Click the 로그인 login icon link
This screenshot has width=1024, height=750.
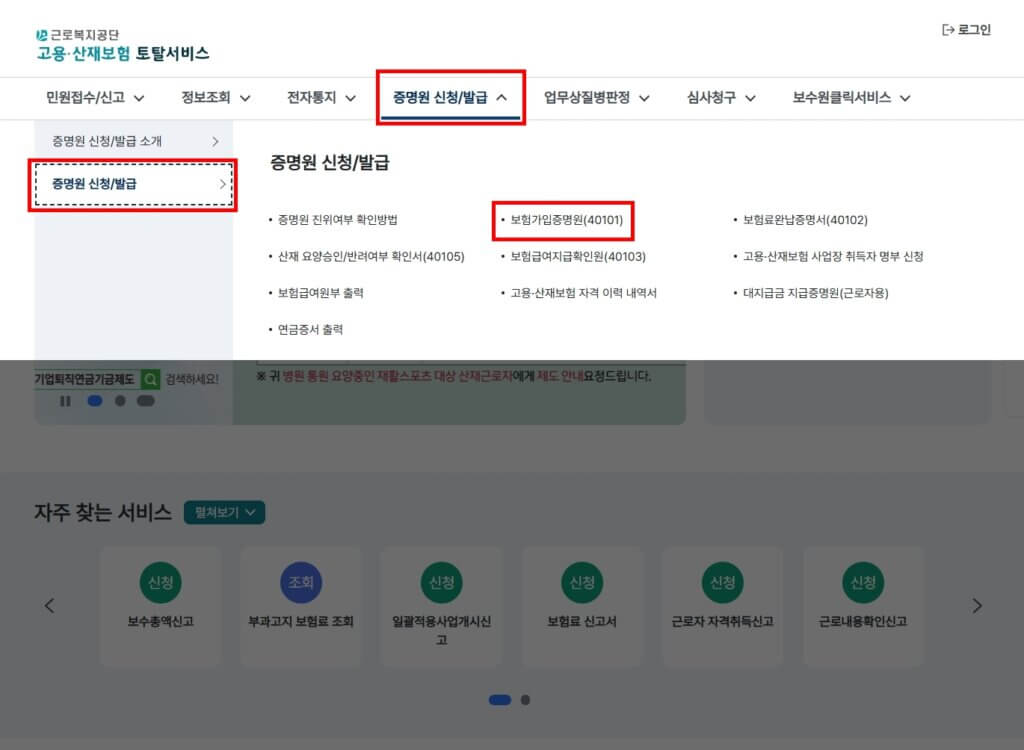(966, 30)
